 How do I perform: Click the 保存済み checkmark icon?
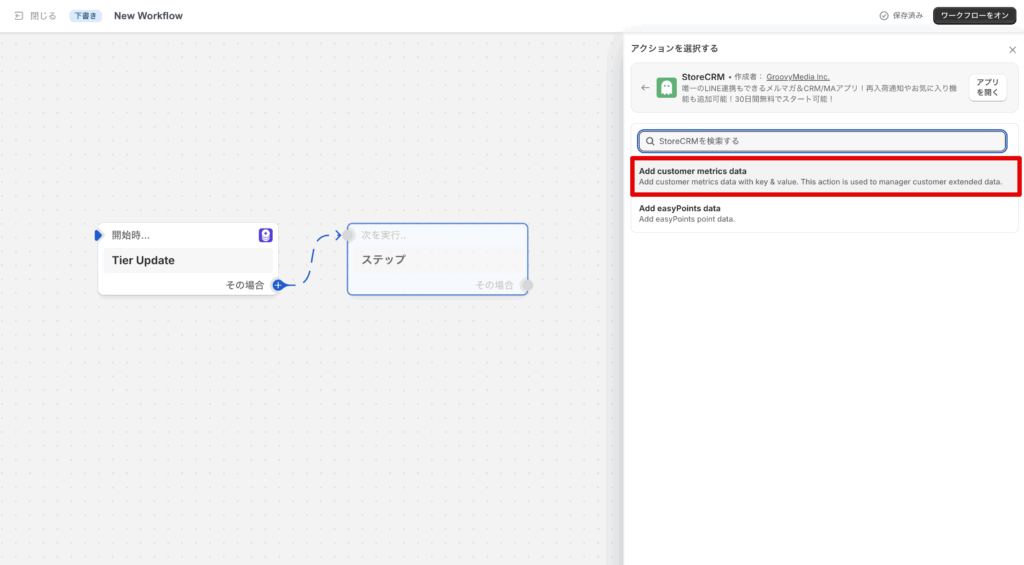pos(884,16)
